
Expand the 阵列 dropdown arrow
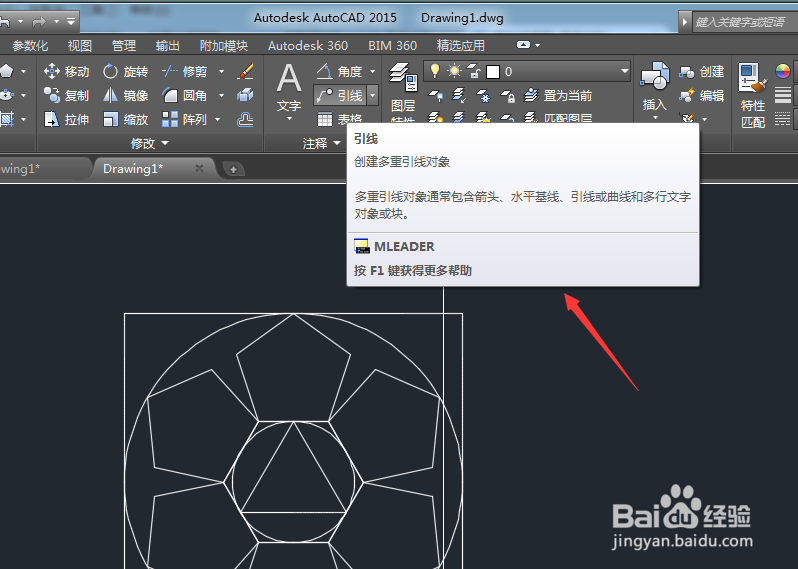[218, 120]
